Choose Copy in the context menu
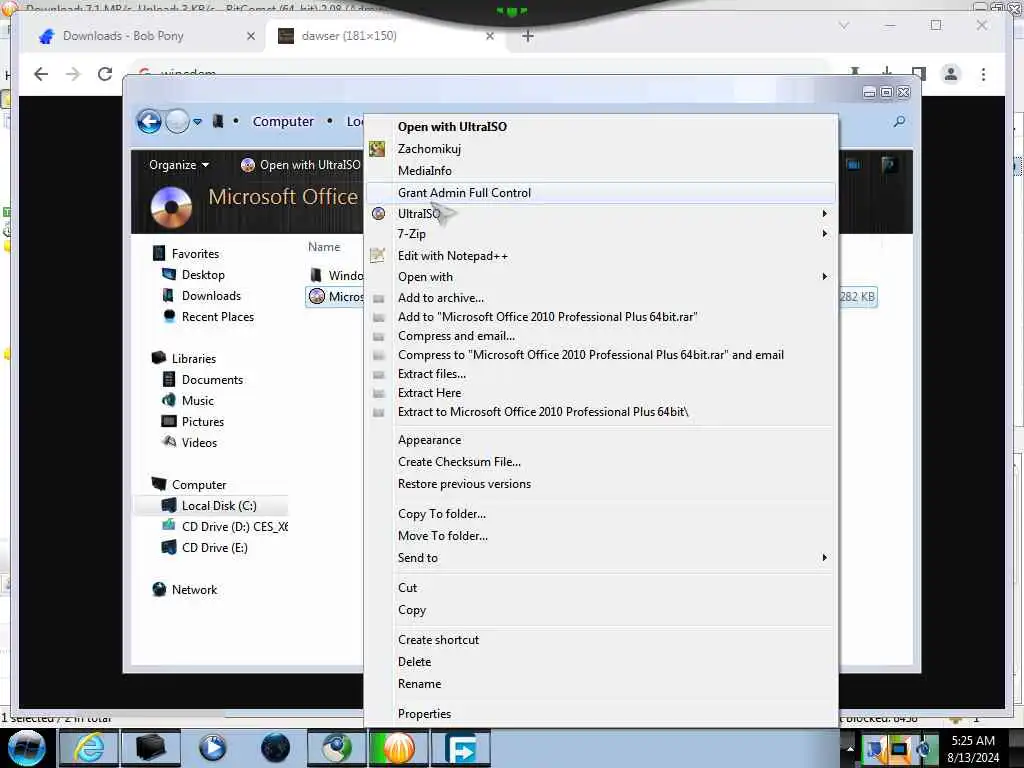 point(411,610)
